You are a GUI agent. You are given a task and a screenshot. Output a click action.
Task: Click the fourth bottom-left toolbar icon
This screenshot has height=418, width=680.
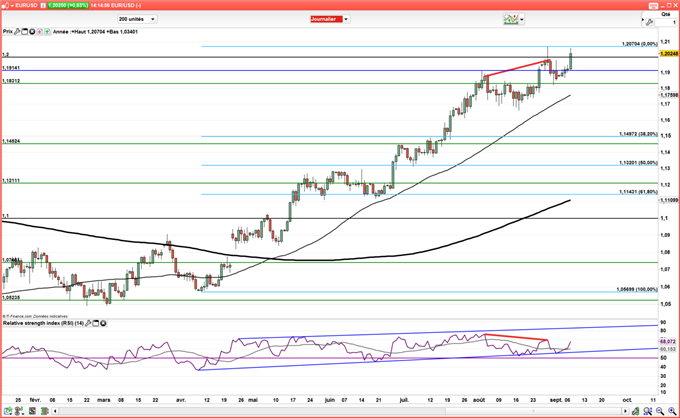[44, 411]
